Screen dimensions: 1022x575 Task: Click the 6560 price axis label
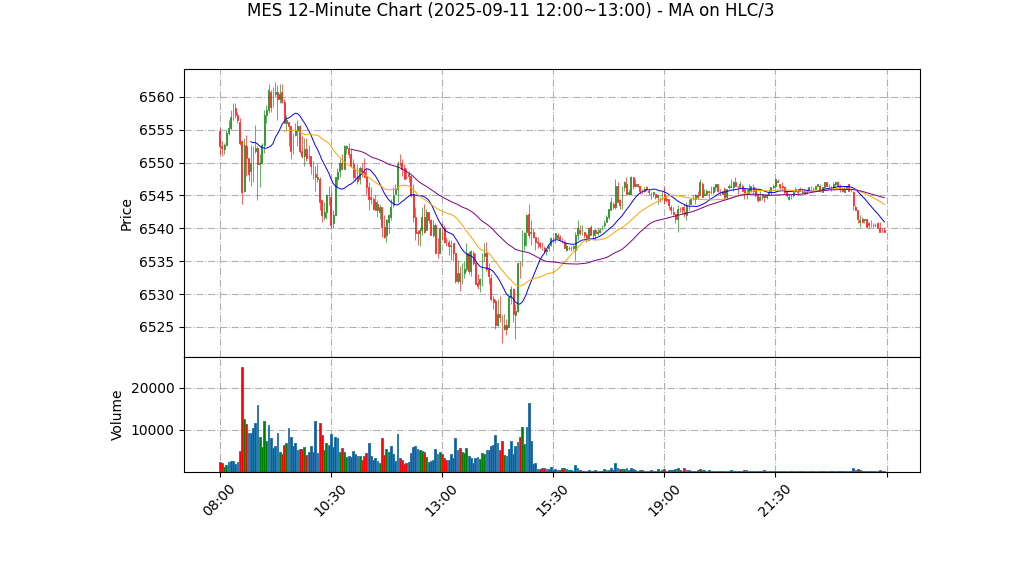(157, 98)
